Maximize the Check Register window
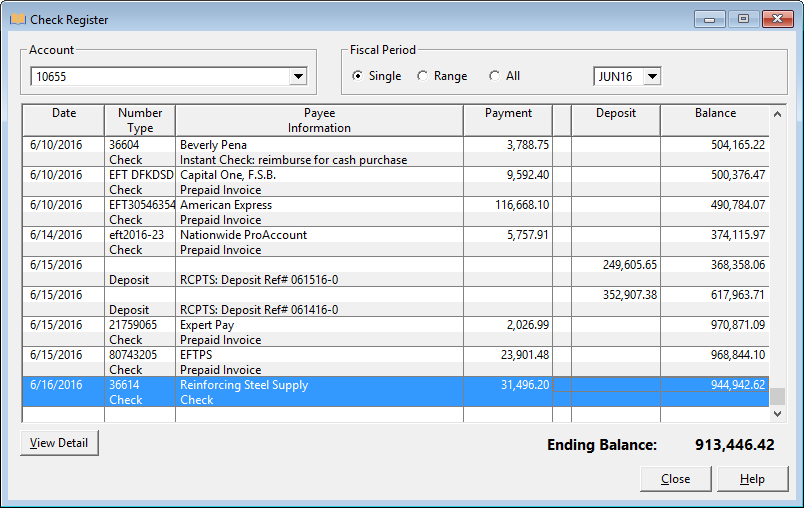The image size is (804, 508). pyautogui.click(x=743, y=18)
